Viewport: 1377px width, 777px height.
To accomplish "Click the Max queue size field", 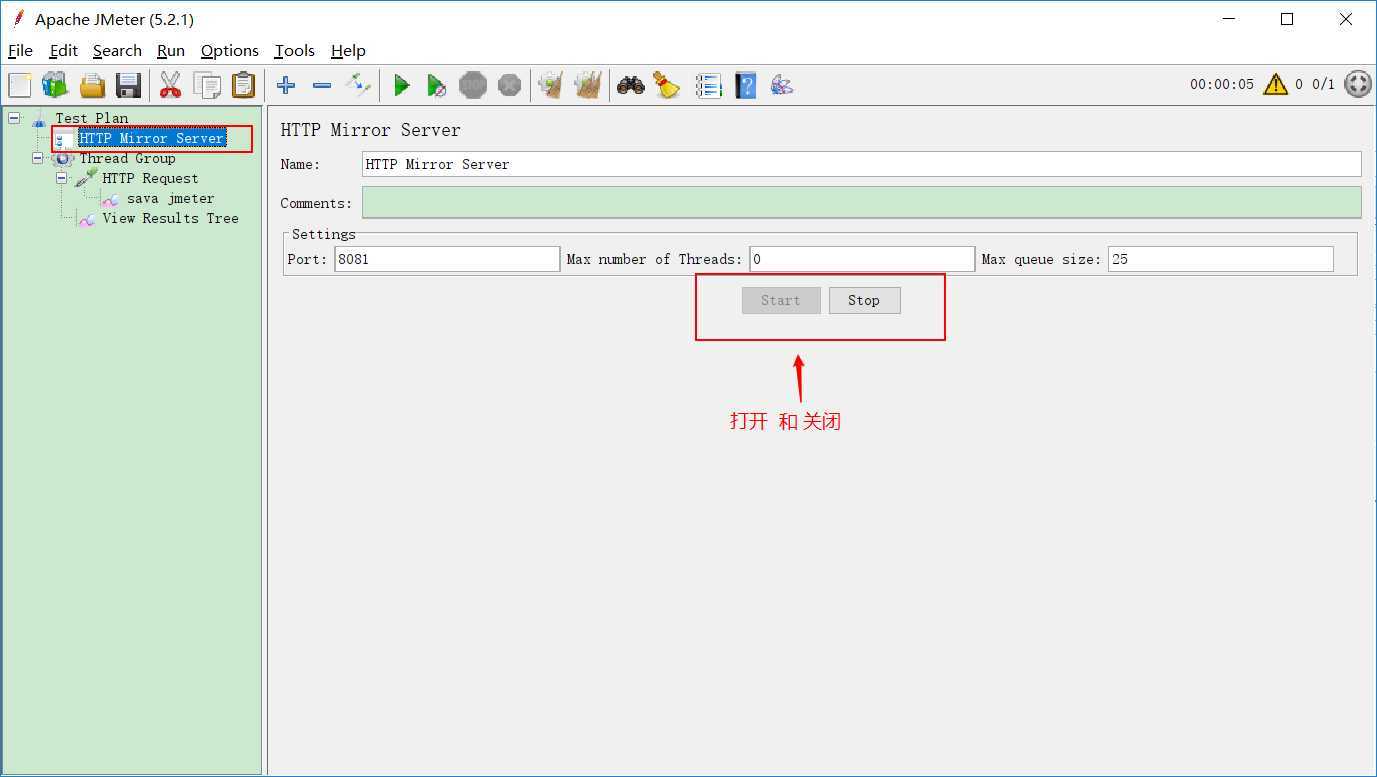I will pyautogui.click(x=1221, y=259).
